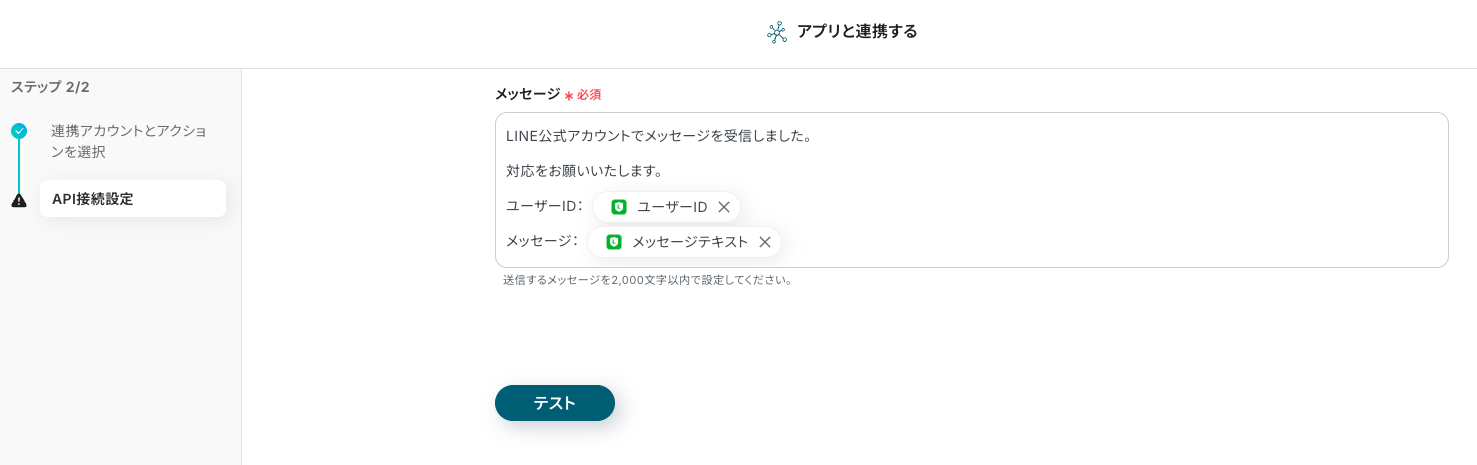The height and width of the screenshot is (465, 1477).
Task: Click empty space inside message text area
Action: pyautogui.click(x=1100, y=220)
